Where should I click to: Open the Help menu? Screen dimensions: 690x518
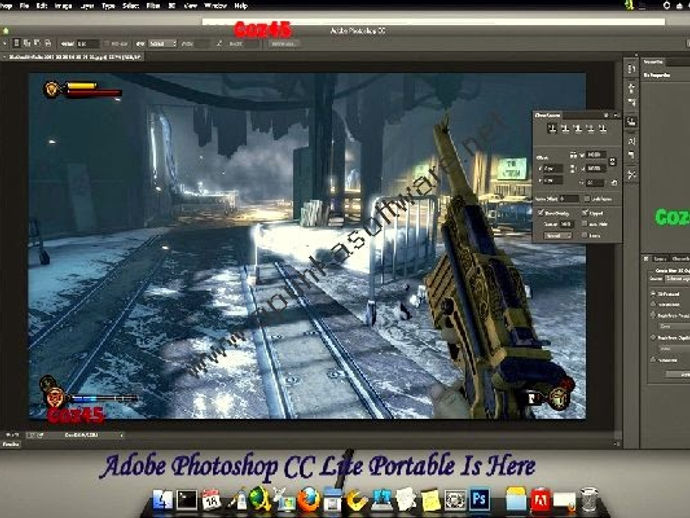241,6
